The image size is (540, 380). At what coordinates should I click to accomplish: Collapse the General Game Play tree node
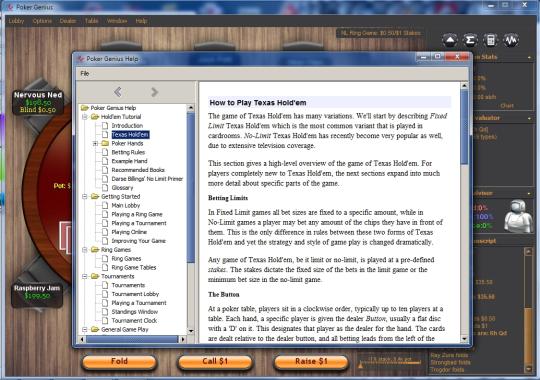[85, 329]
